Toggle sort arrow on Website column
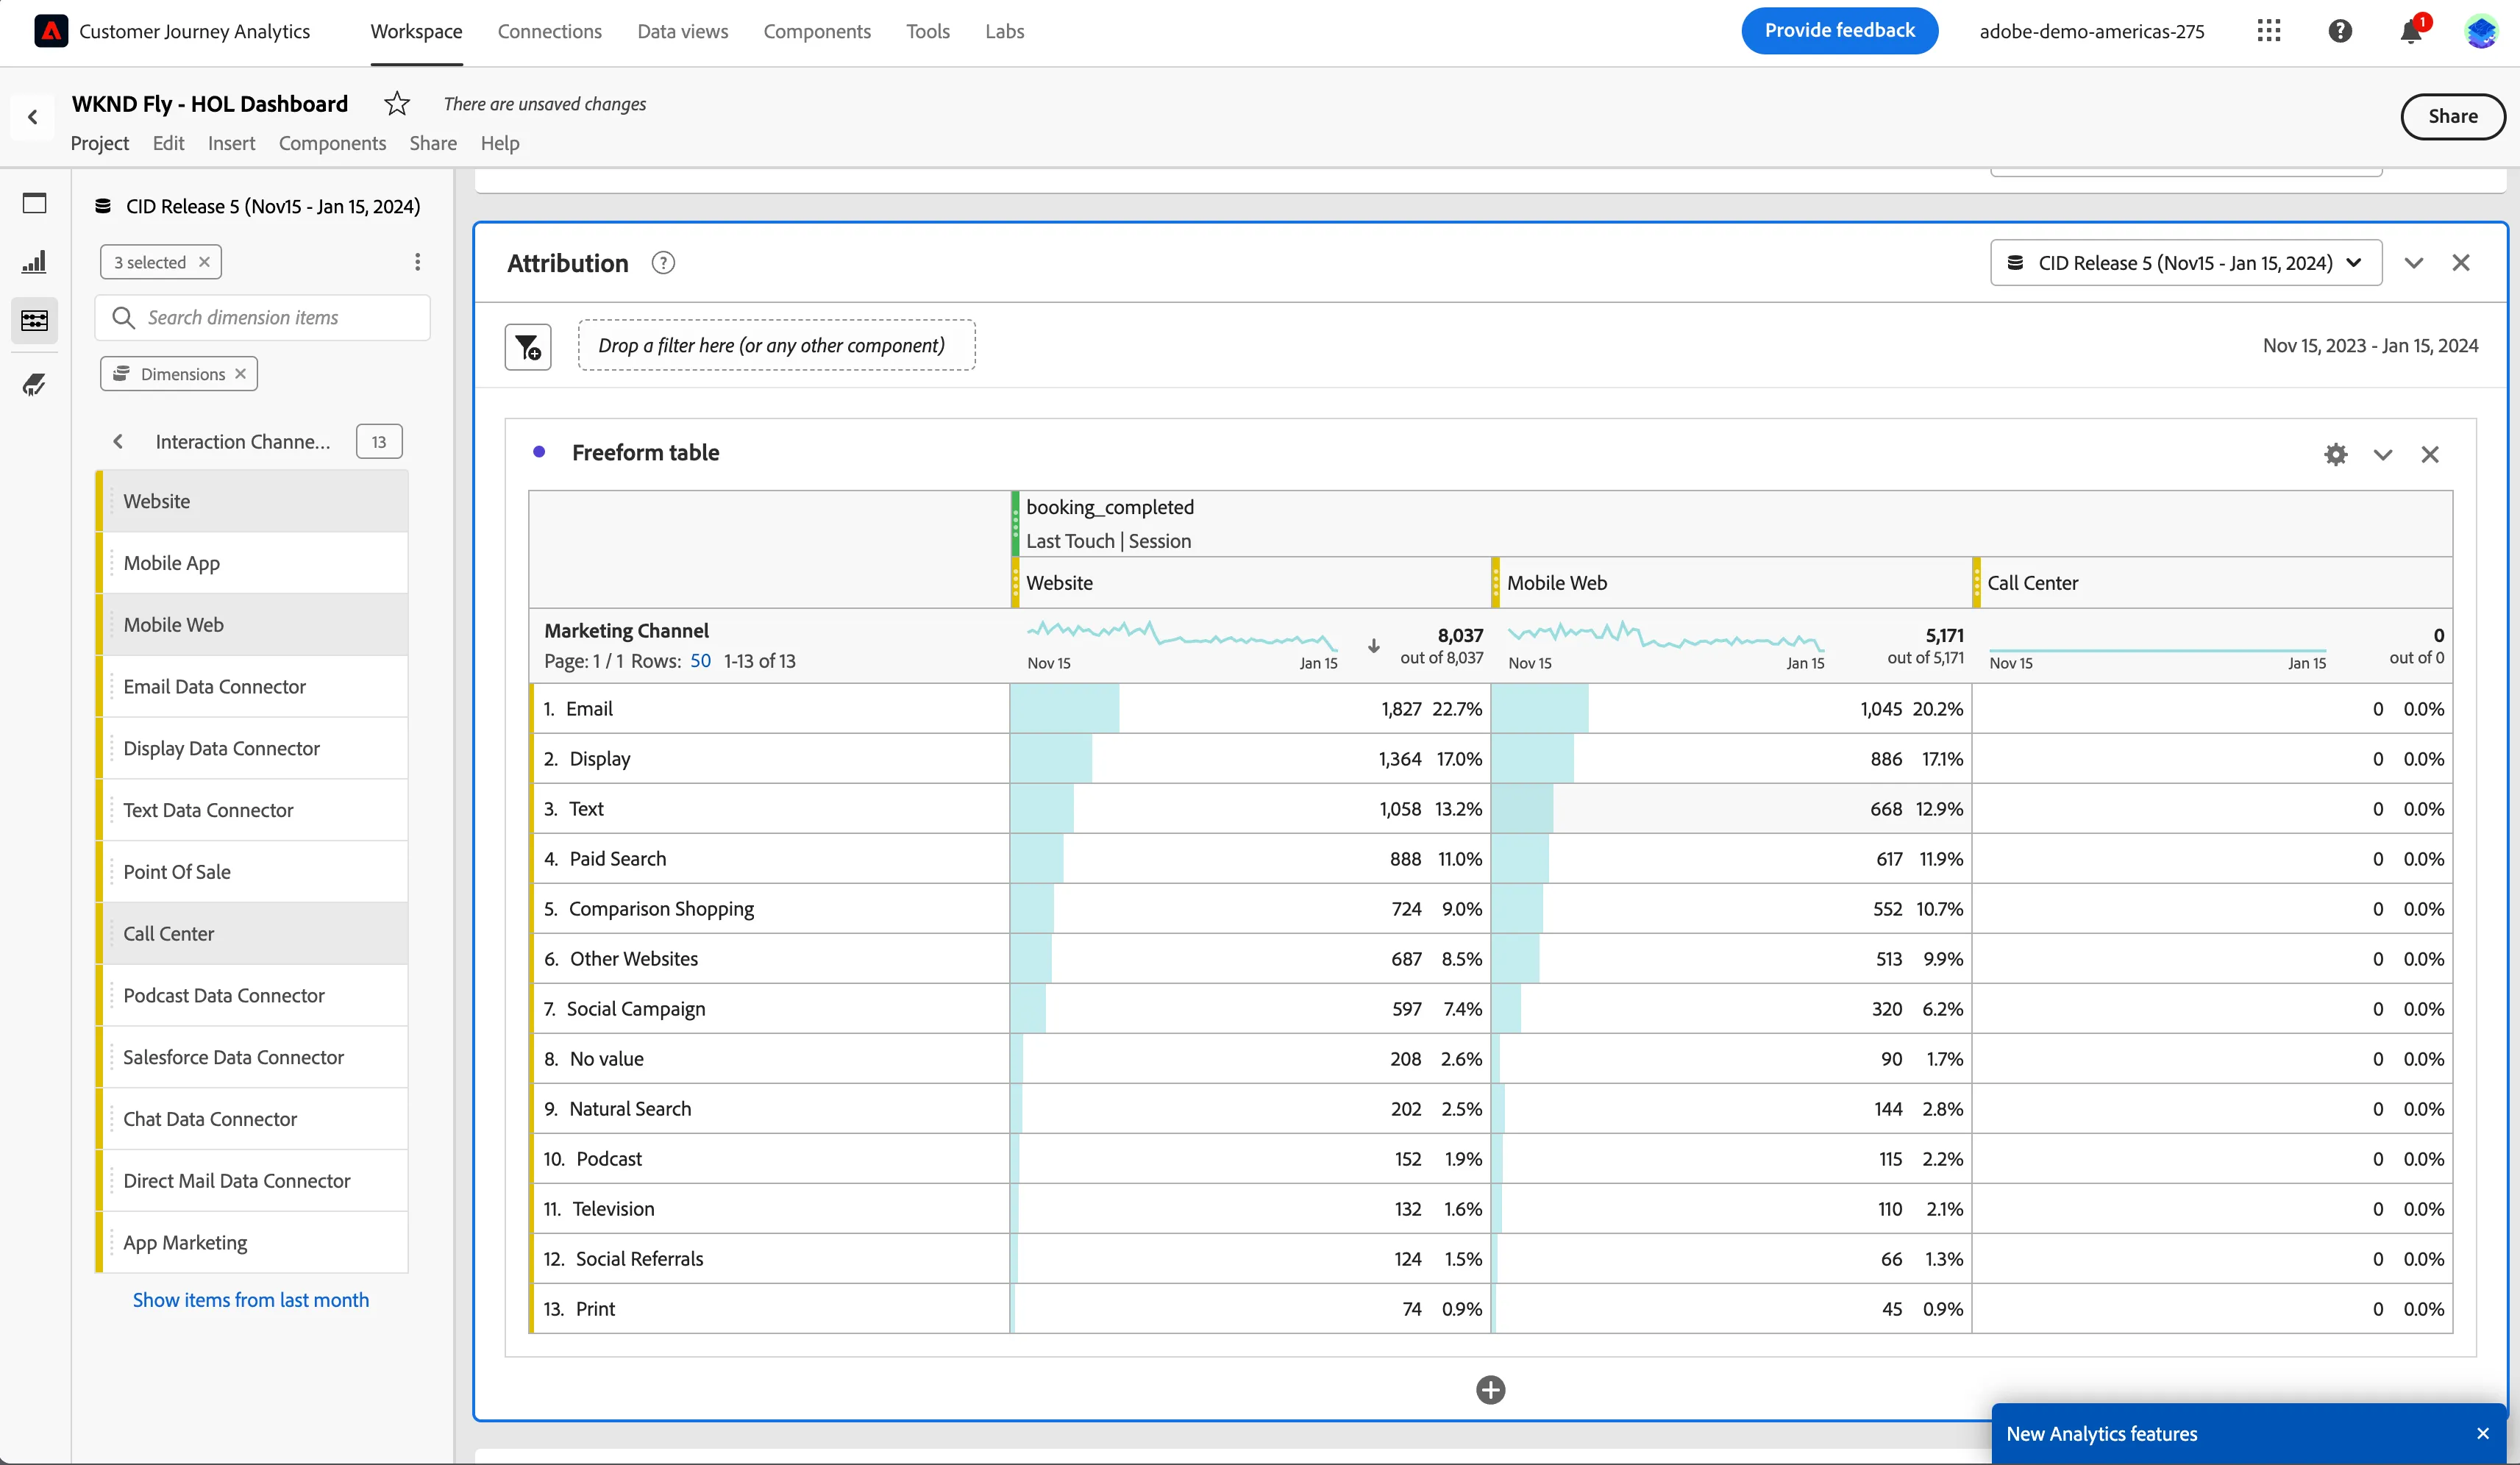Image resolution: width=2520 pixels, height=1465 pixels. 1374,646
